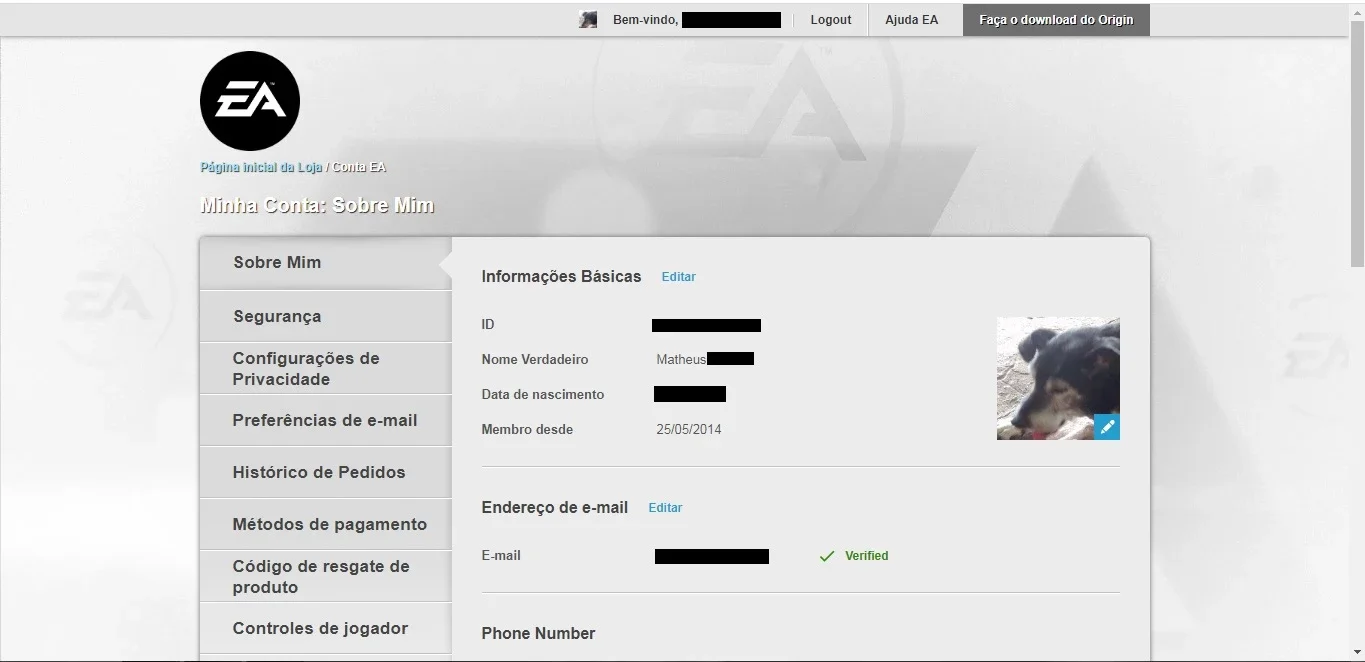Viewport: 1365px width, 662px height.
Task: Click the EA logo
Action: point(250,101)
